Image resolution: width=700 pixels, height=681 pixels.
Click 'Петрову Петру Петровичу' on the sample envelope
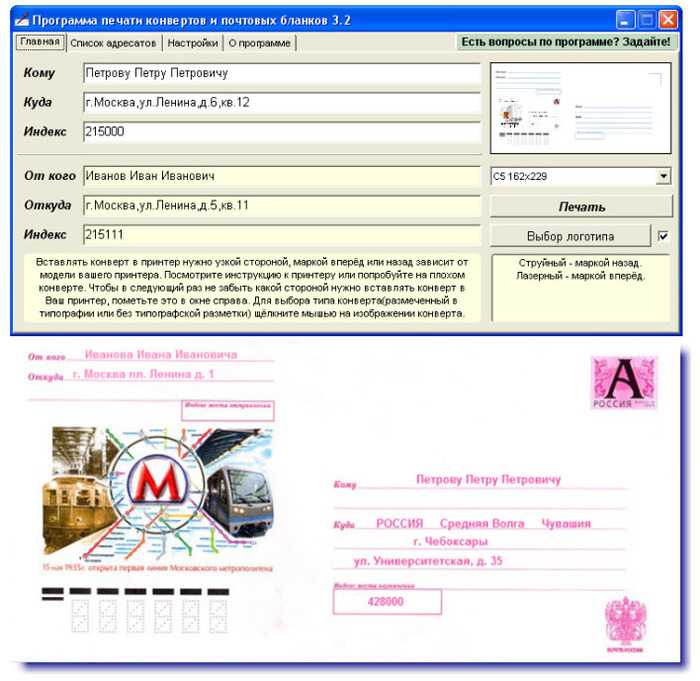(x=488, y=480)
